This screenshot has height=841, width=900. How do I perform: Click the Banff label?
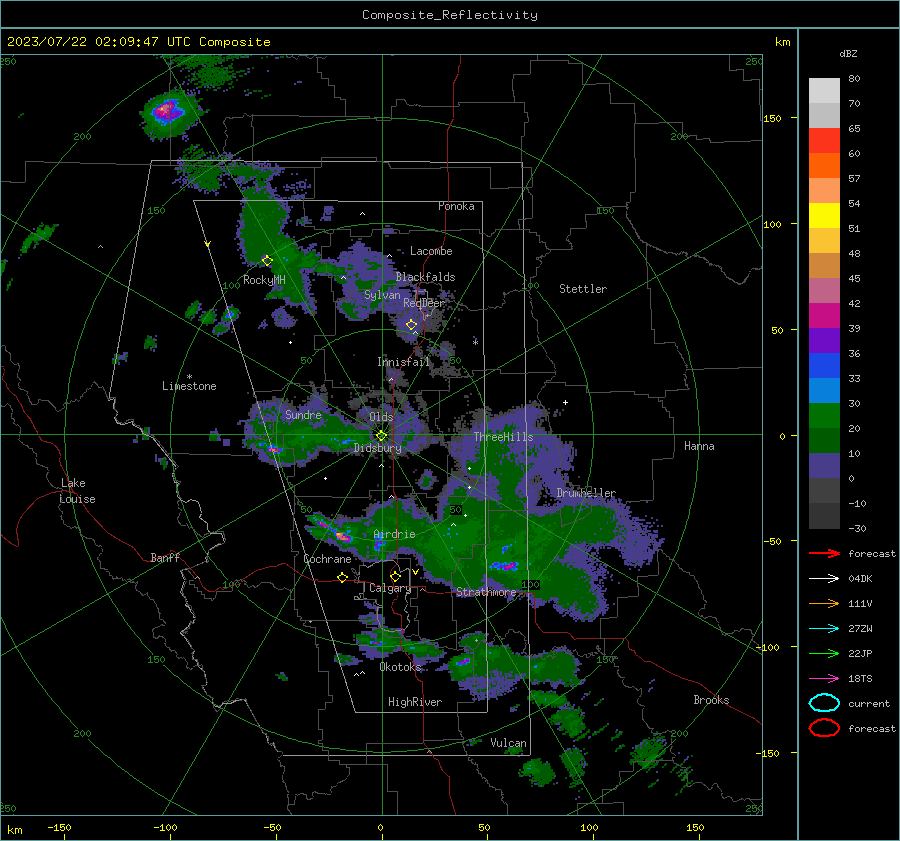point(165,557)
